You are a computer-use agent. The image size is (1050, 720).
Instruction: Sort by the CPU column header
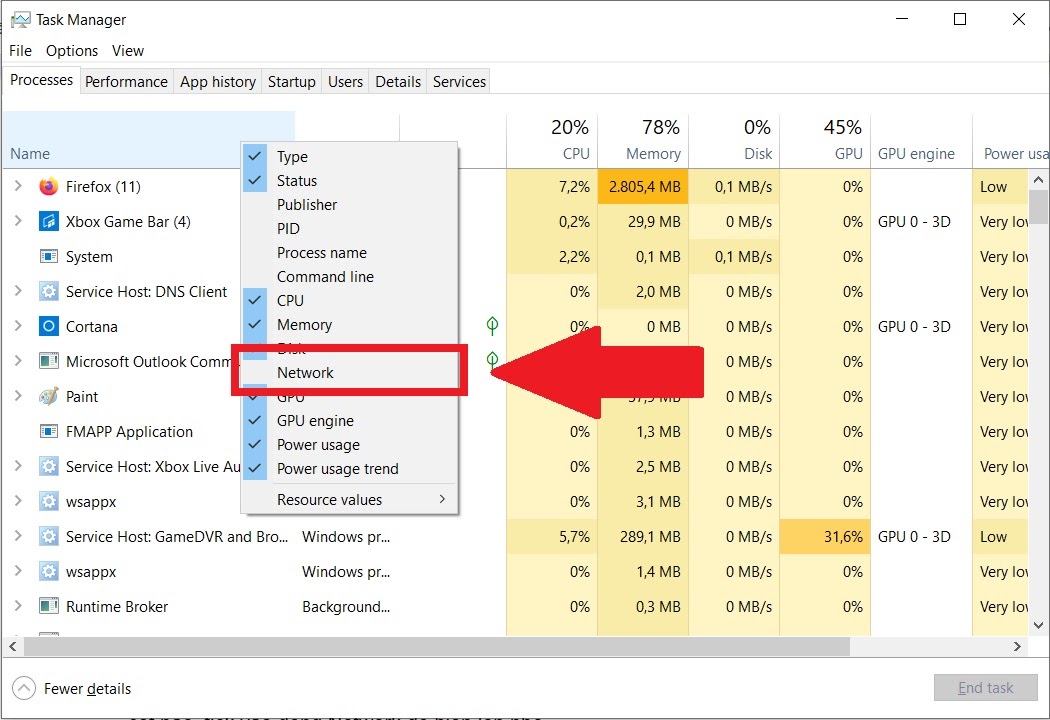coord(552,140)
